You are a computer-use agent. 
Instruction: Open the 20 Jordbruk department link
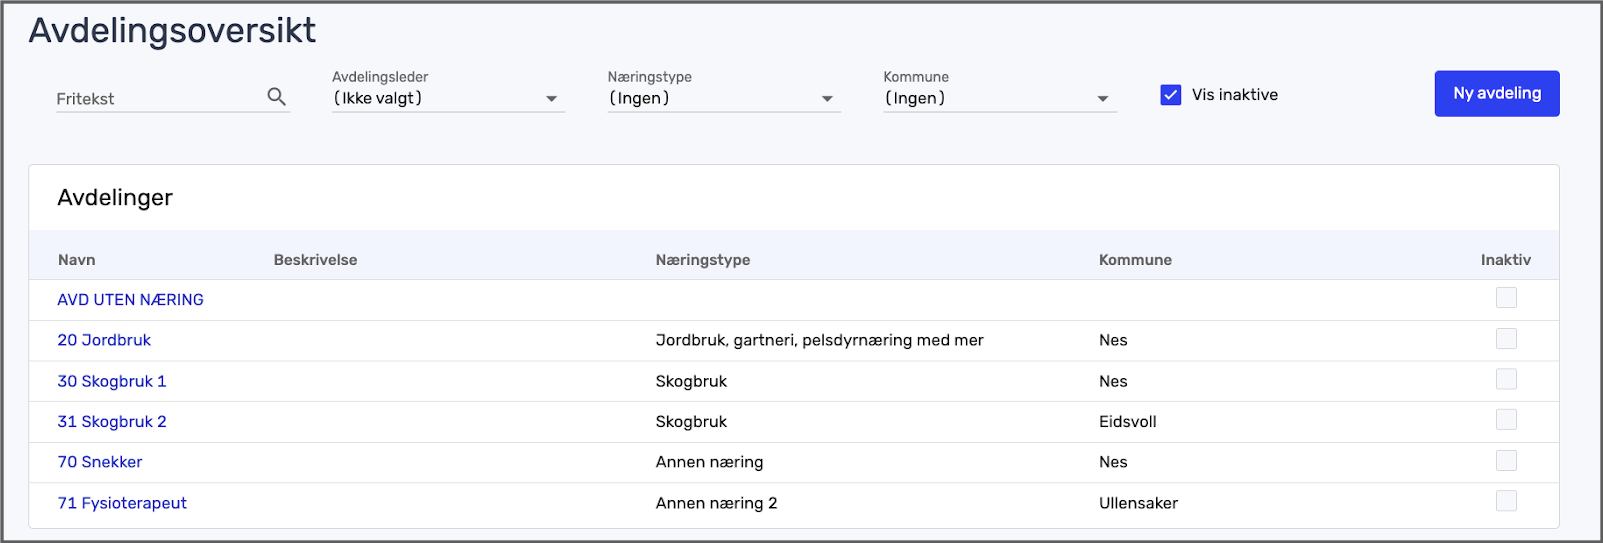pos(104,340)
